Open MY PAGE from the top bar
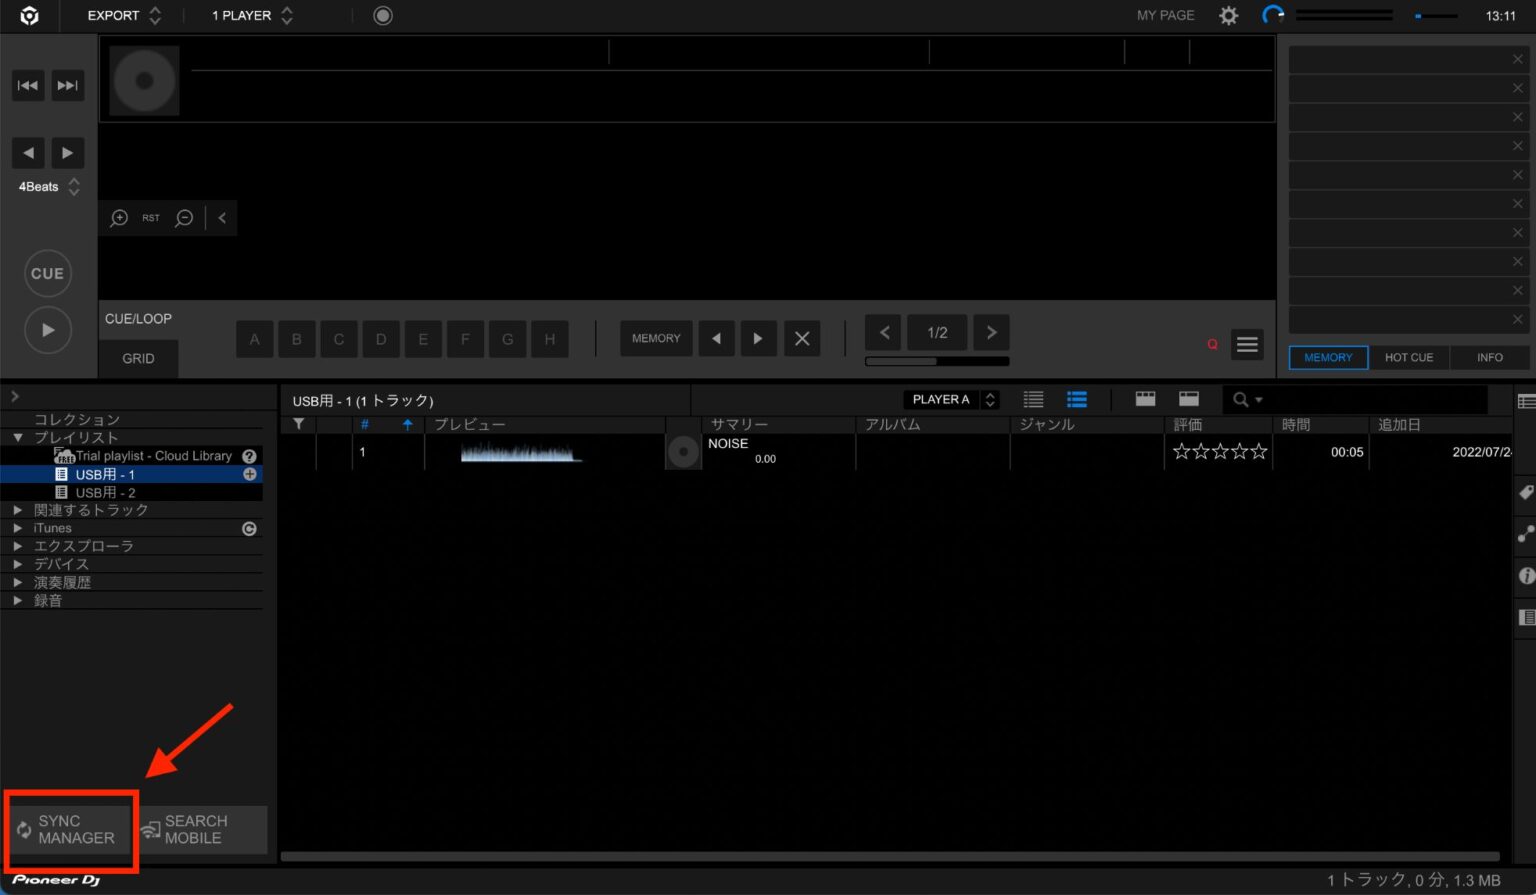The width and height of the screenshot is (1536, 895). (1164, 15)
